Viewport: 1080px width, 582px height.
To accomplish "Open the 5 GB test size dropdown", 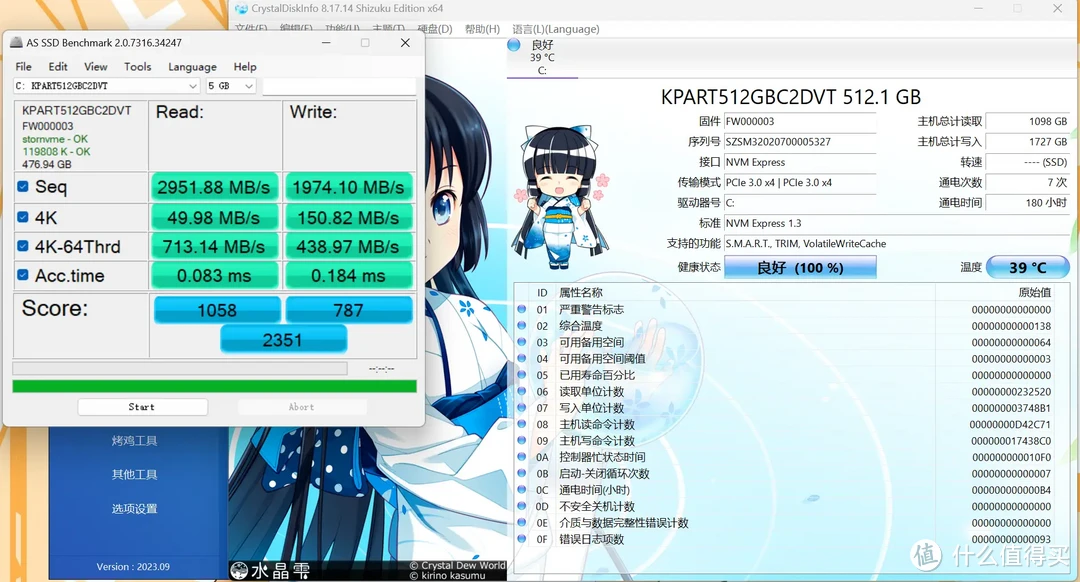I will click(231, 86).
